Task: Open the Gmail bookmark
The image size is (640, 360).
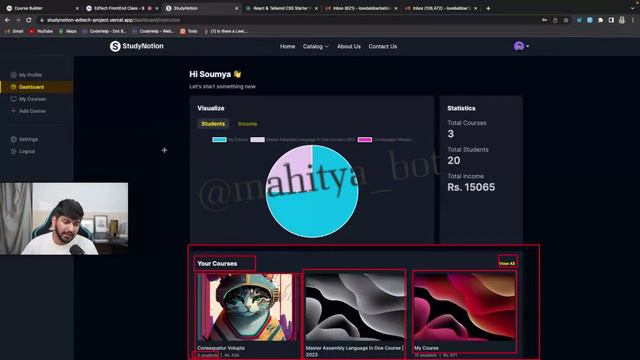Action: (14, 31)
